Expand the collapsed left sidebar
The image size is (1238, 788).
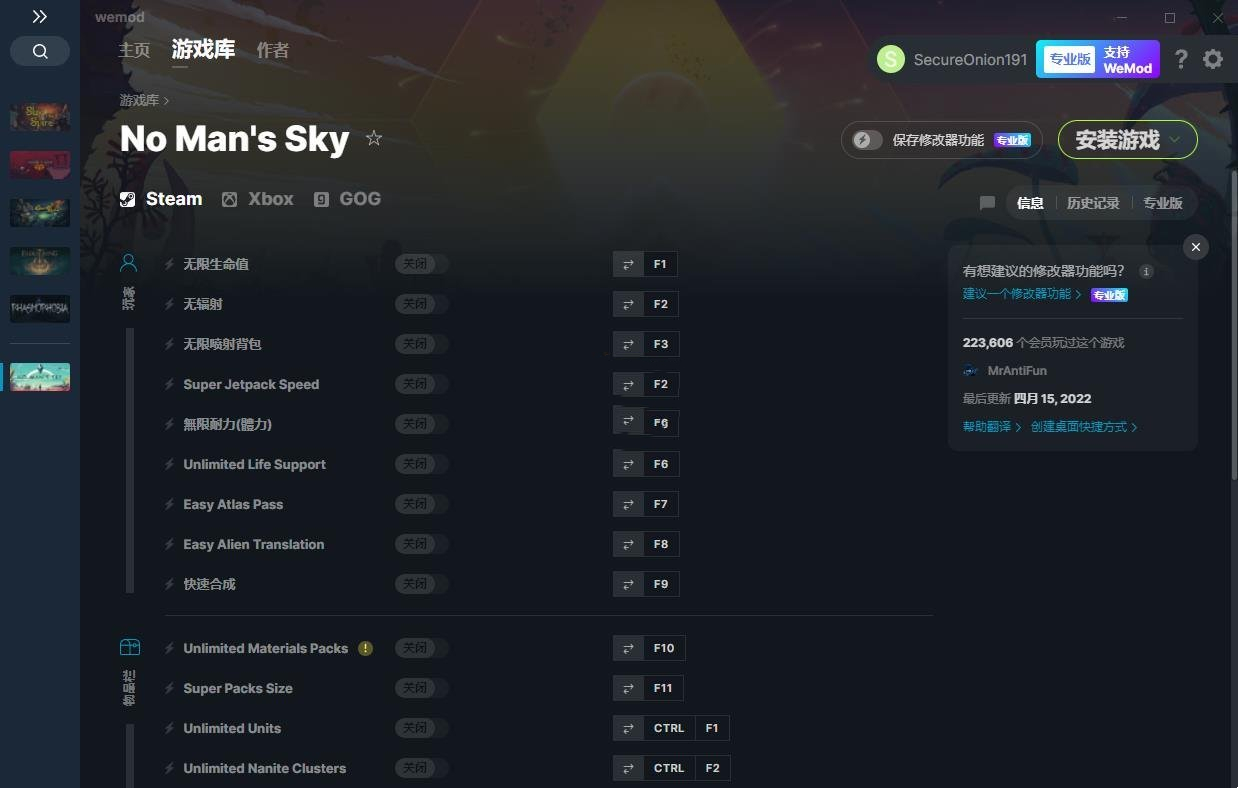(39, 17)
